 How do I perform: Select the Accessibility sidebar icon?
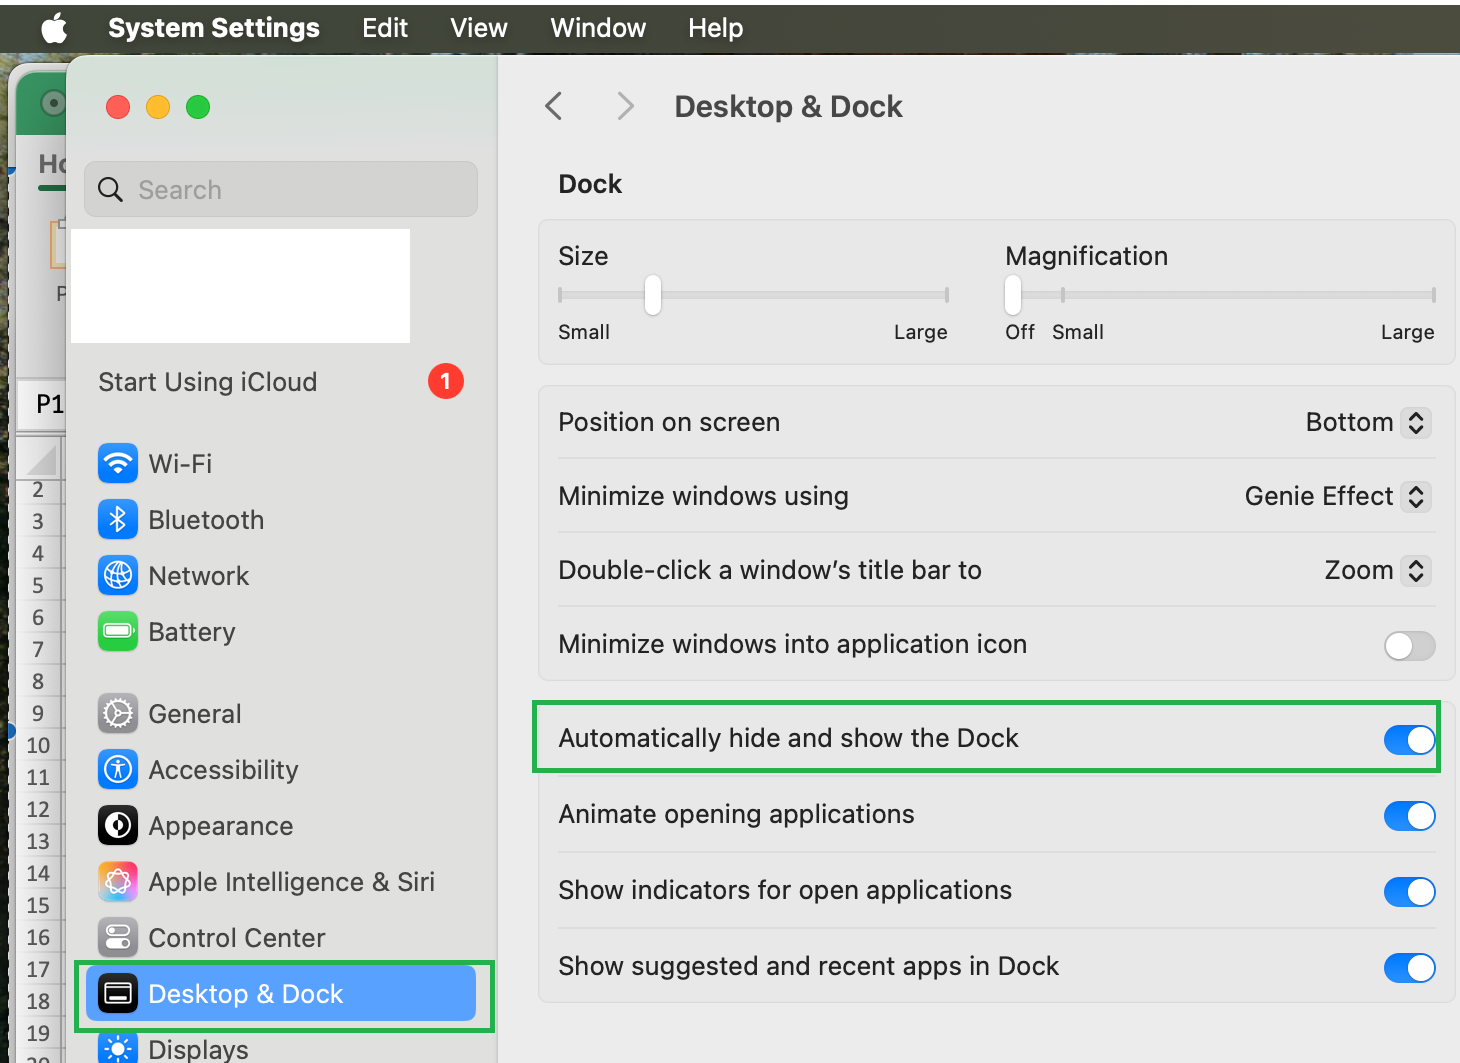point(117,769)
